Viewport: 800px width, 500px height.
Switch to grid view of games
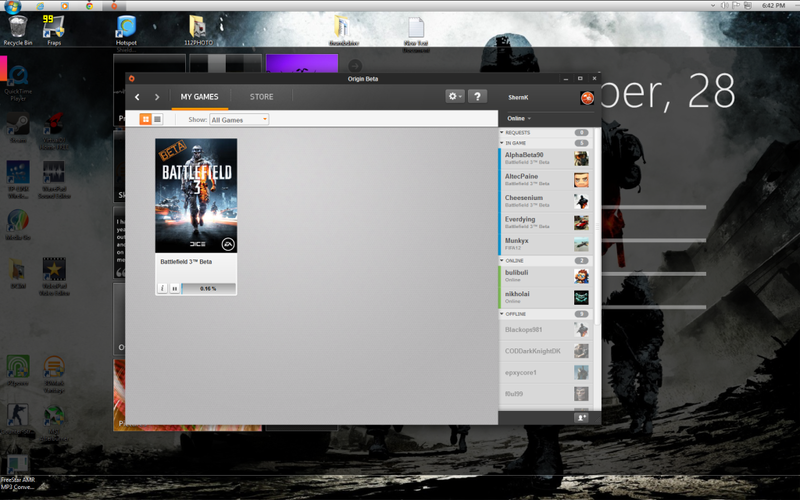(x=145, y=119)
